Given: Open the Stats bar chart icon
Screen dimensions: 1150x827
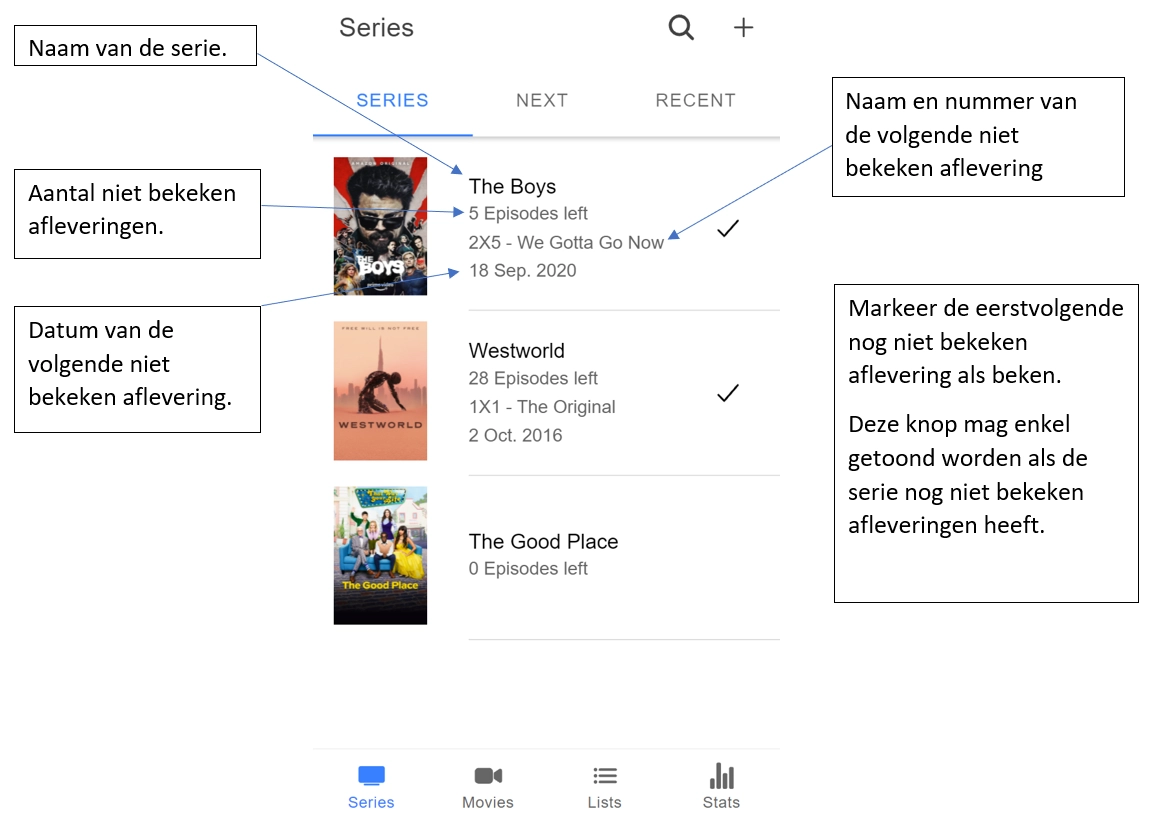Looking at the screenshot, I should tap(722, 776).
